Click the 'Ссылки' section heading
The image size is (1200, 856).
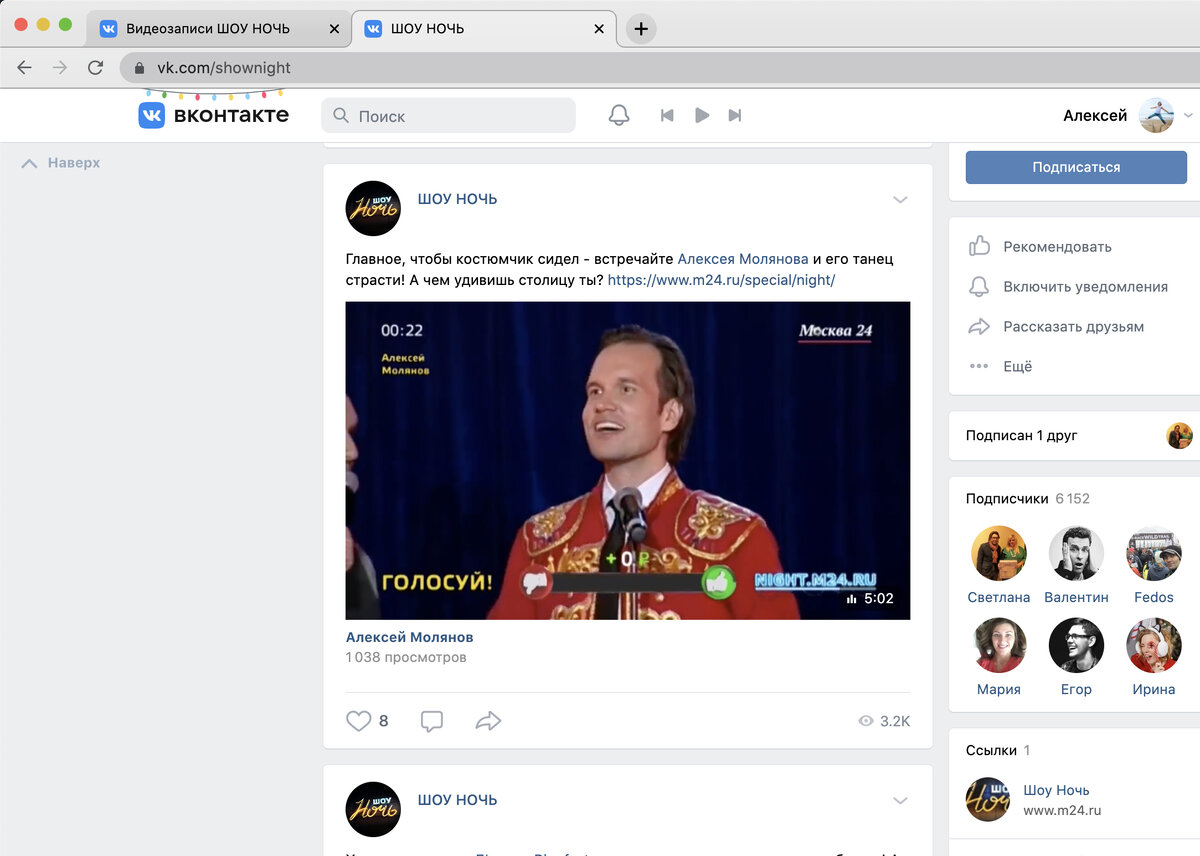[991, 750]
